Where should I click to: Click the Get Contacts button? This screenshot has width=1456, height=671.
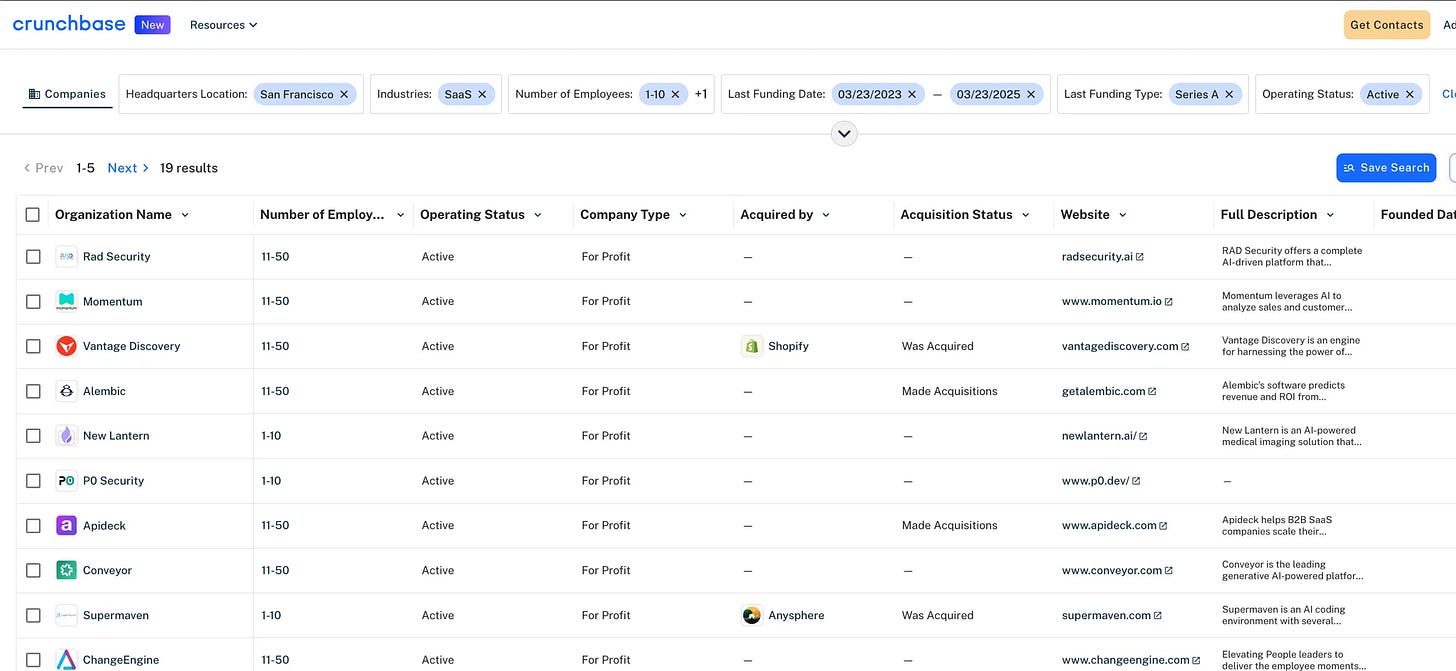(1386, 25)
